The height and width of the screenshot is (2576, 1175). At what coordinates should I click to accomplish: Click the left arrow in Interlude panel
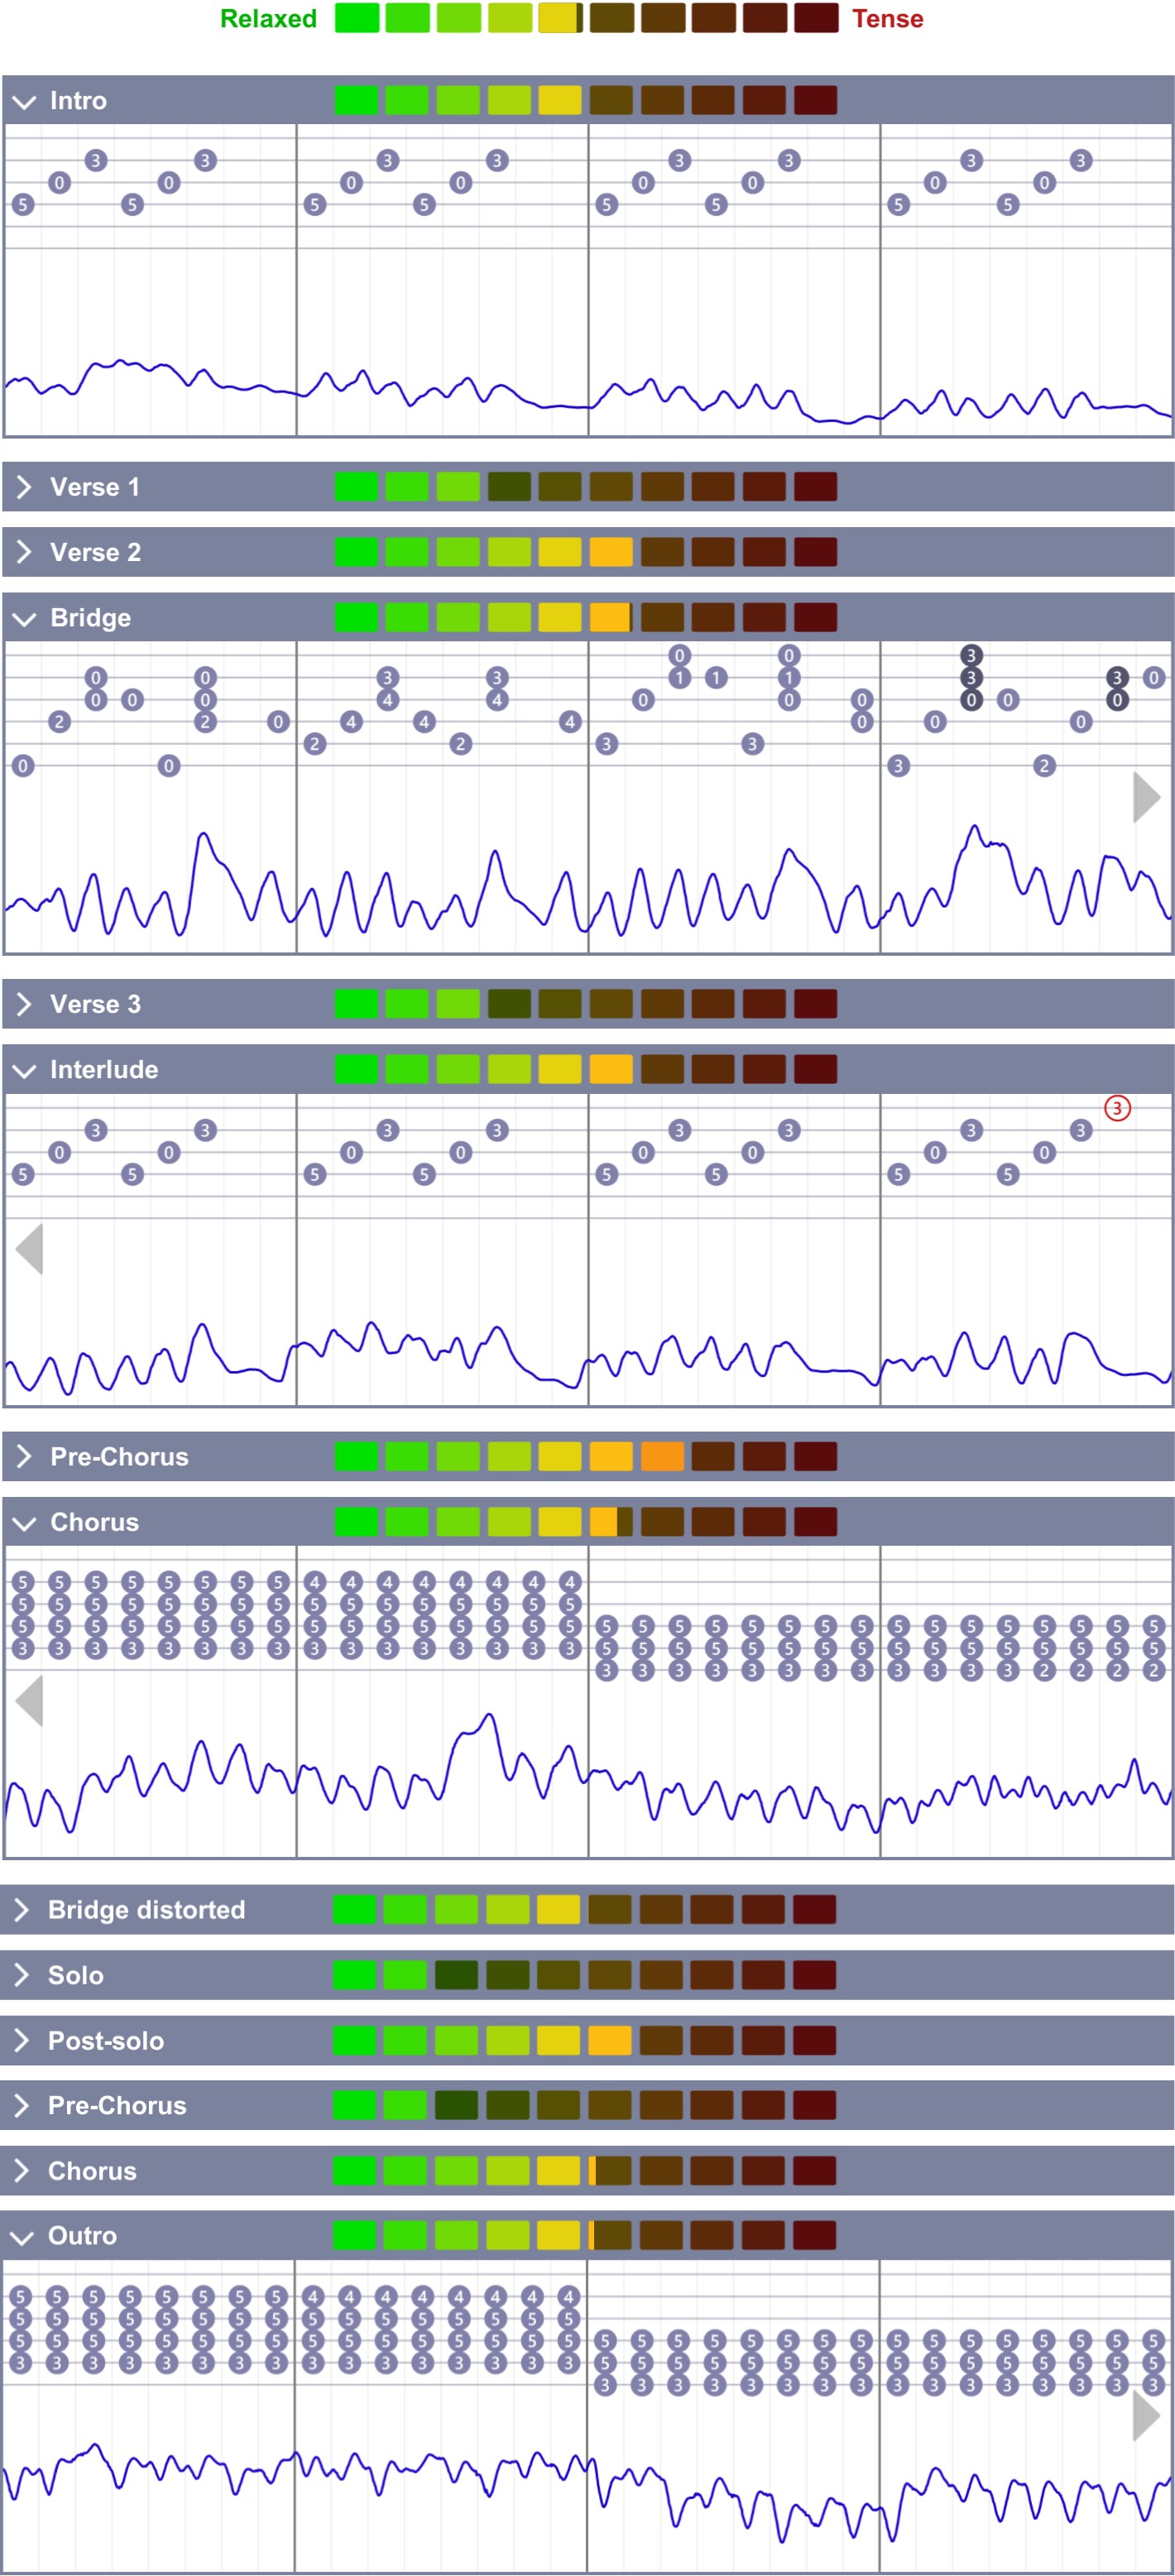[30, 1249]
